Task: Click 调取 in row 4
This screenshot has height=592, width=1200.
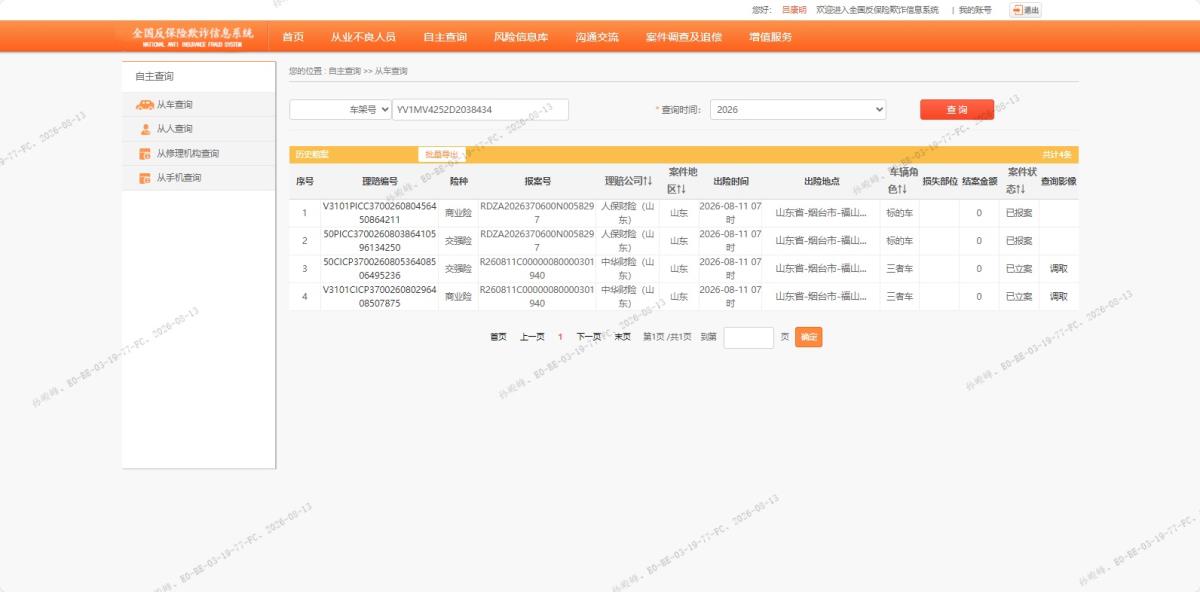Action: coord(1058,297)
